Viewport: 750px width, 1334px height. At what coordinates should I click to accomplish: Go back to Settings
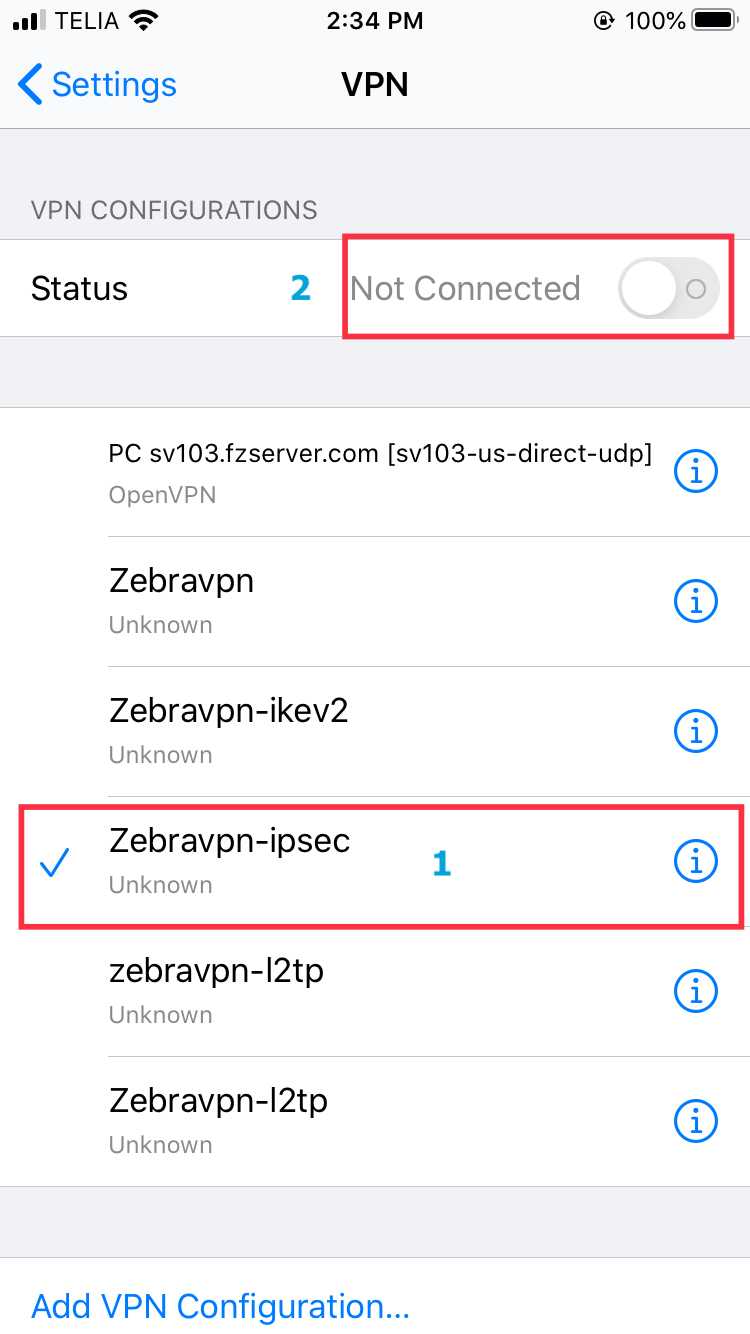click(x=98, y=85)
